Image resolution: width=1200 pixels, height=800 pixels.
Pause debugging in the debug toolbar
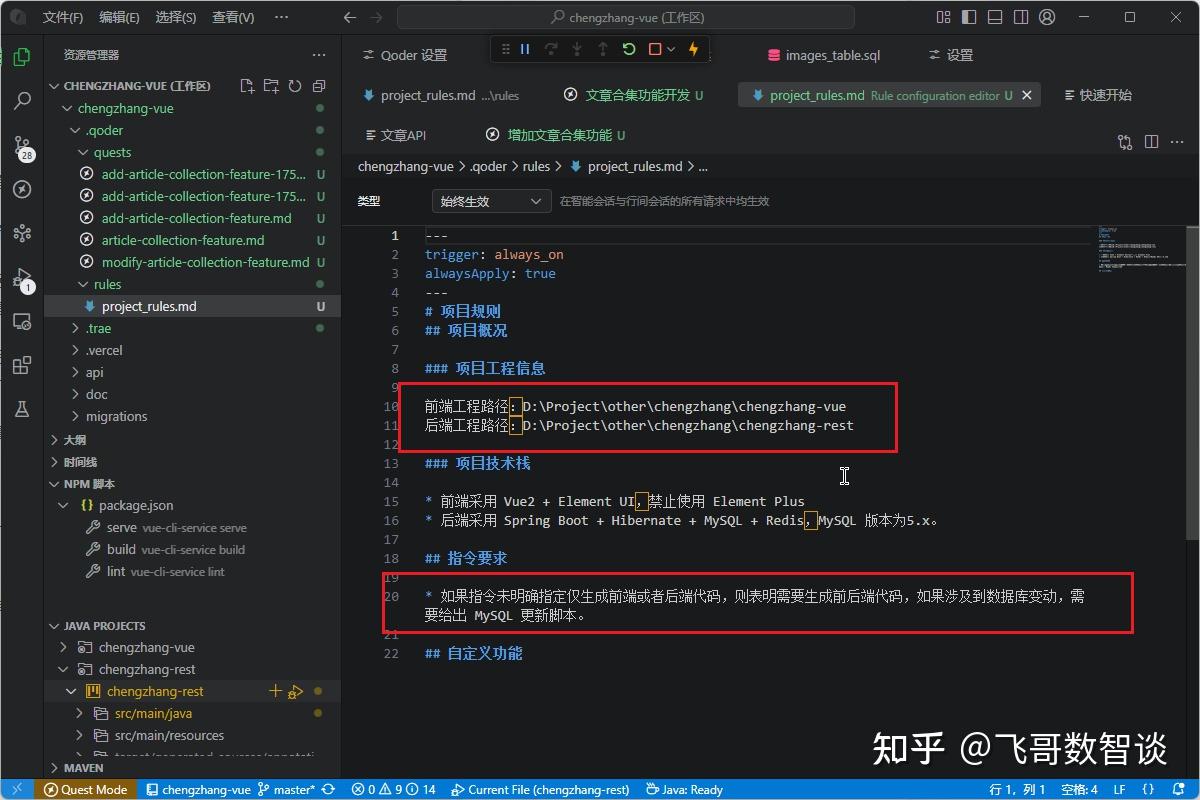pyautogui.click(x=524, y=48)
